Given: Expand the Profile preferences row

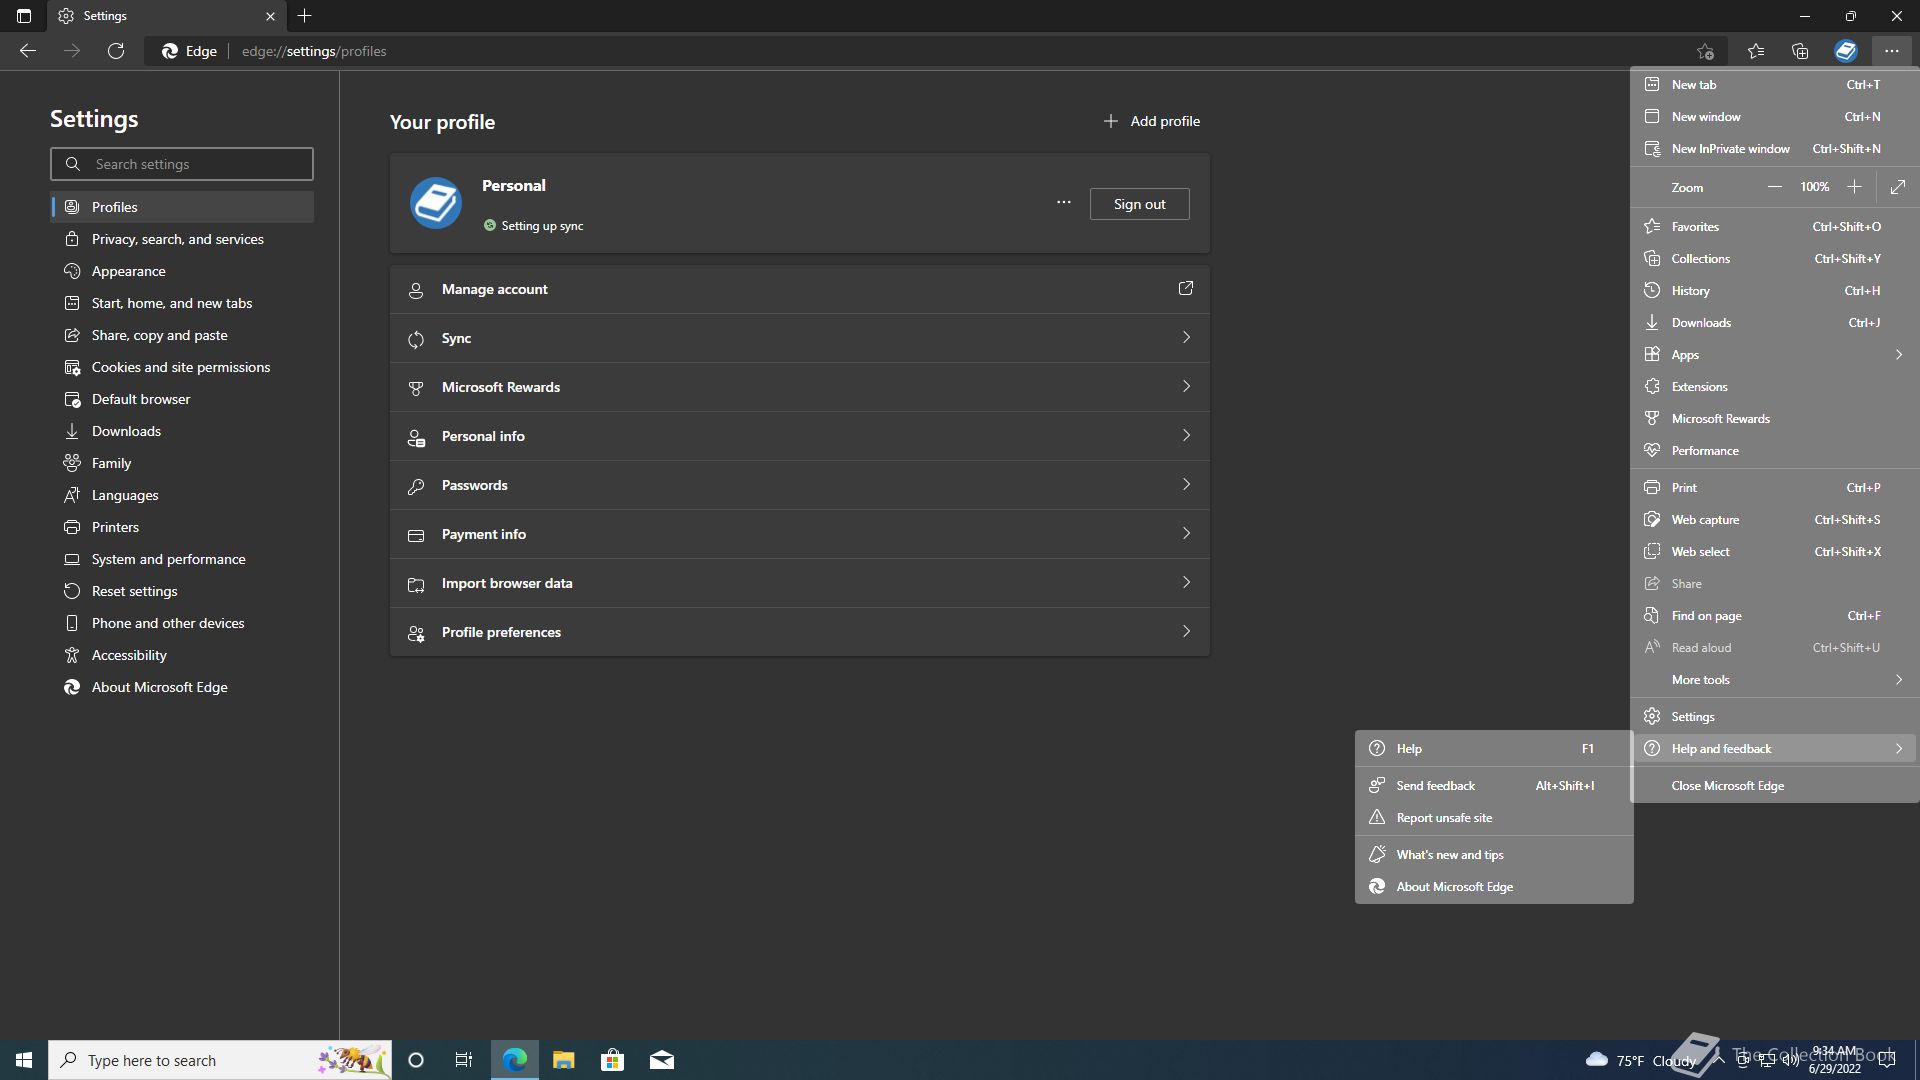Looking at the screenshot, I should [x=799, y=632].
